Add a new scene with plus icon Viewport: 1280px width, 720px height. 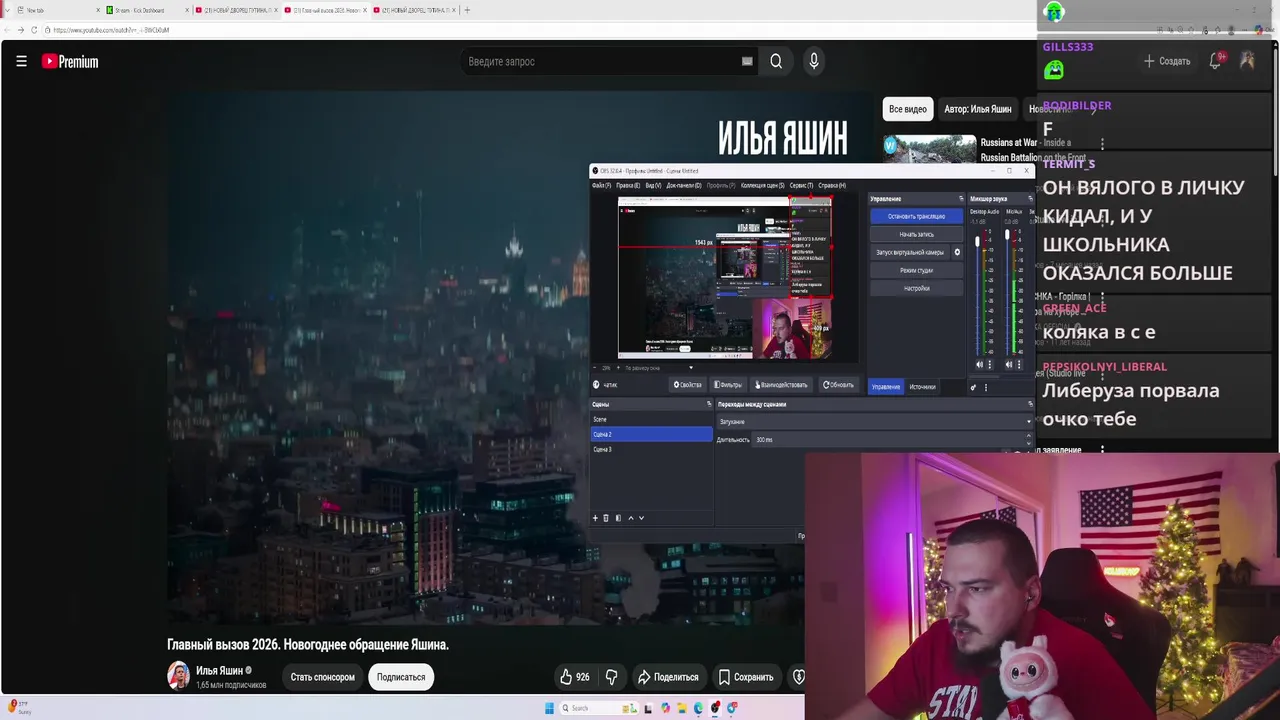pos(595,518)
